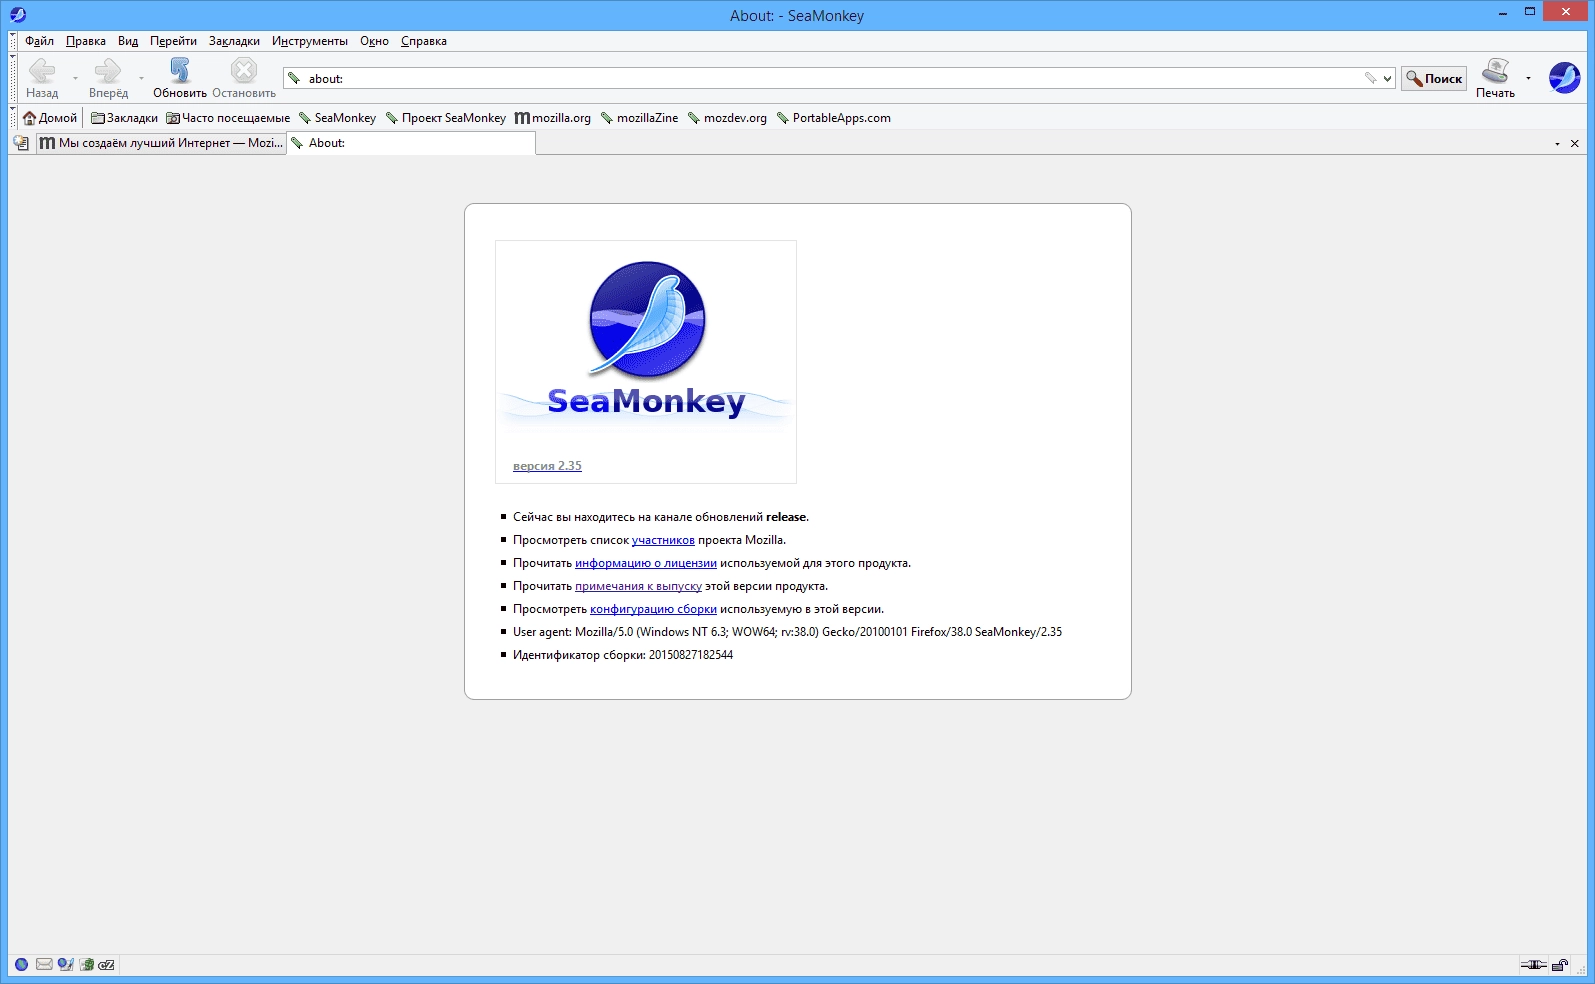
Task: Switch to Мы создаём лучший Интернет tab
Action: coord(161,143)
